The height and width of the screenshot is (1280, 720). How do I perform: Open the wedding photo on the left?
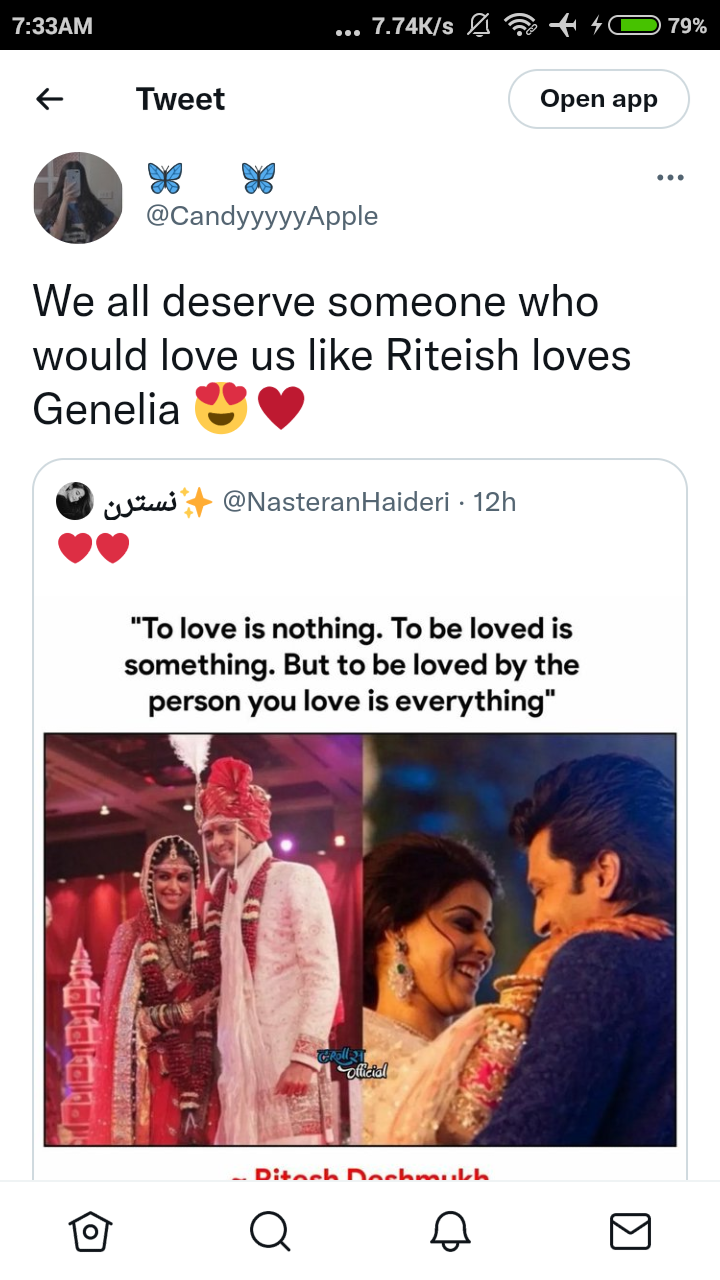coord(203,939)
